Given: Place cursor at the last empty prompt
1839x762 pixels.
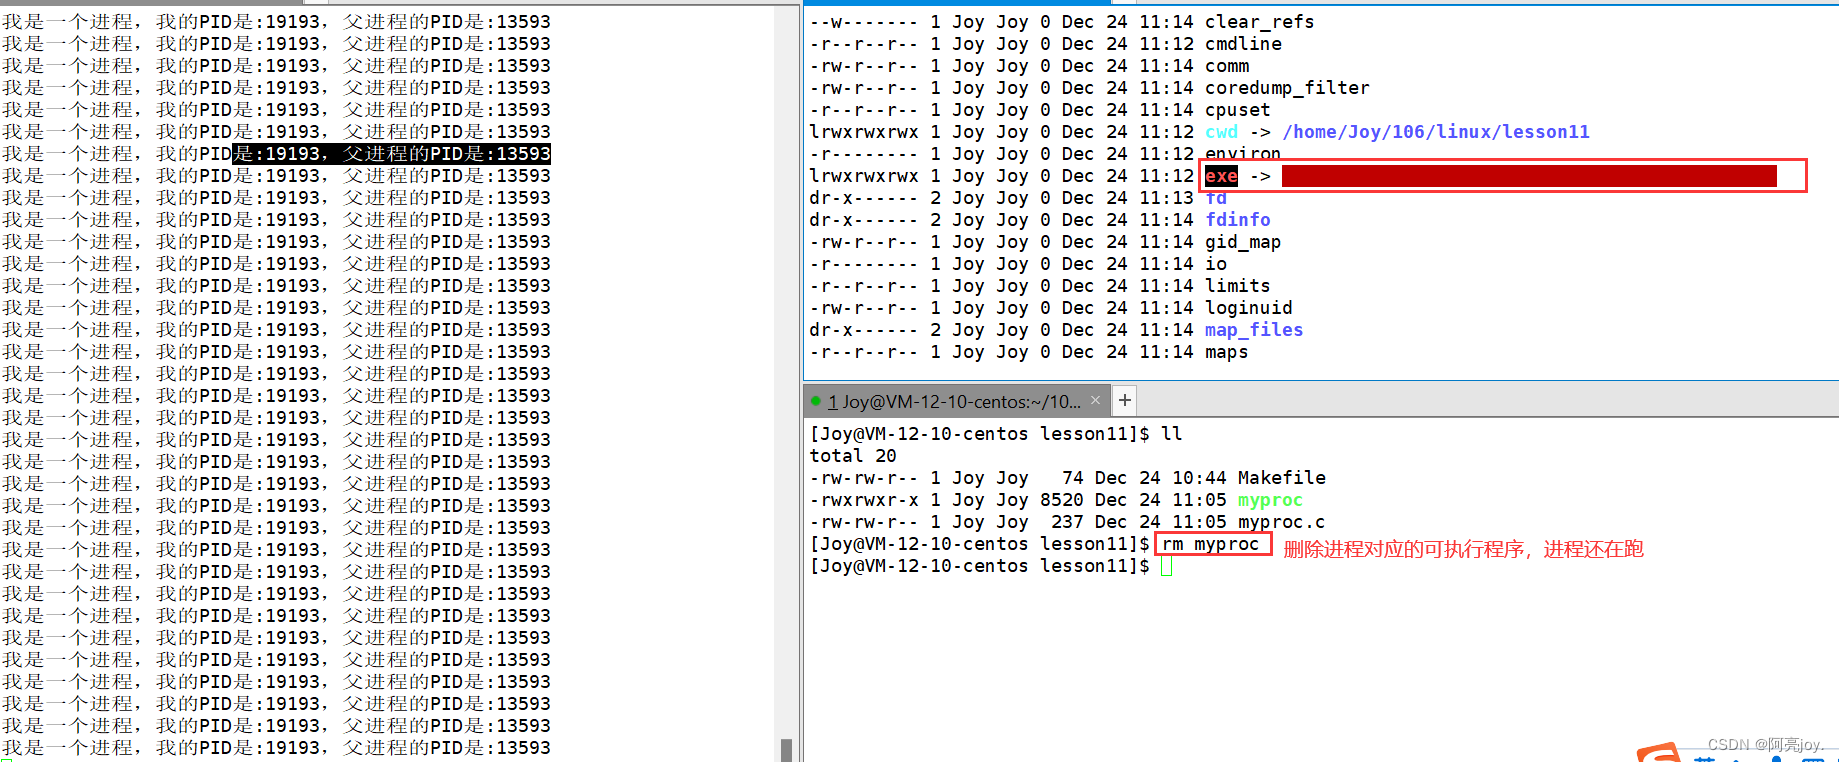Looking at the screenshot, I should point(1166,566).
